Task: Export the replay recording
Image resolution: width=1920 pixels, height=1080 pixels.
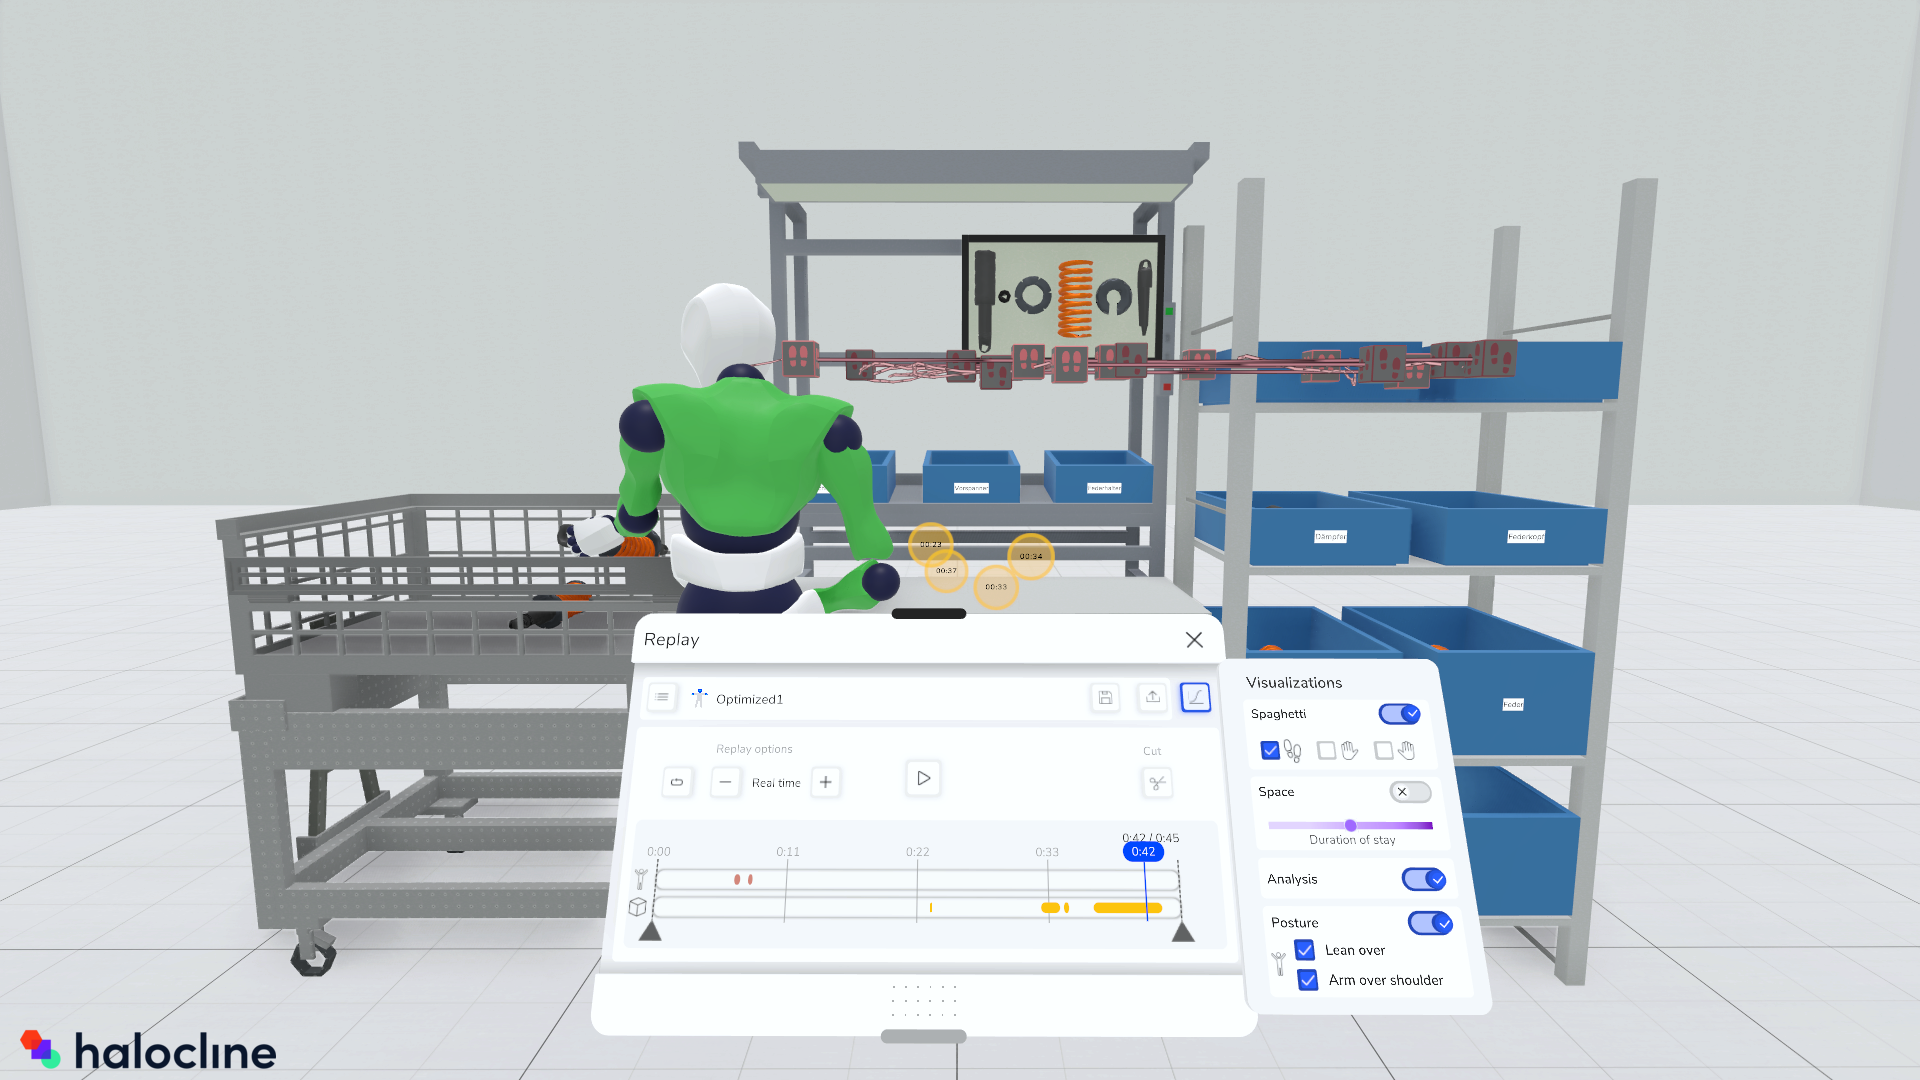Action: (x=1152, y=698)
